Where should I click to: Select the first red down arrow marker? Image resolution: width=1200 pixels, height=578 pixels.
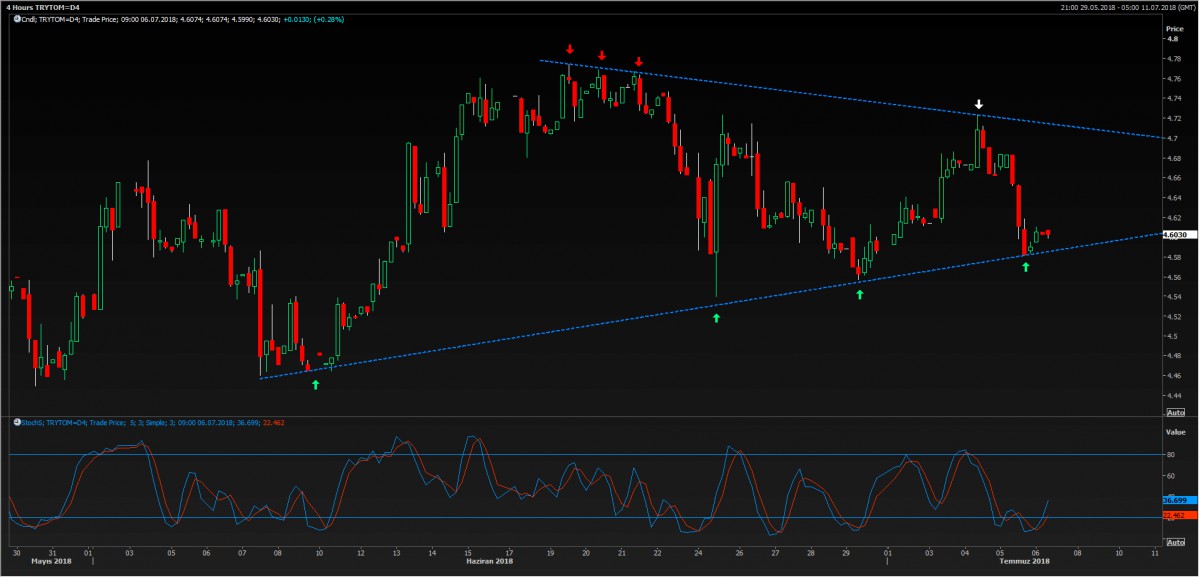[569, 49]
